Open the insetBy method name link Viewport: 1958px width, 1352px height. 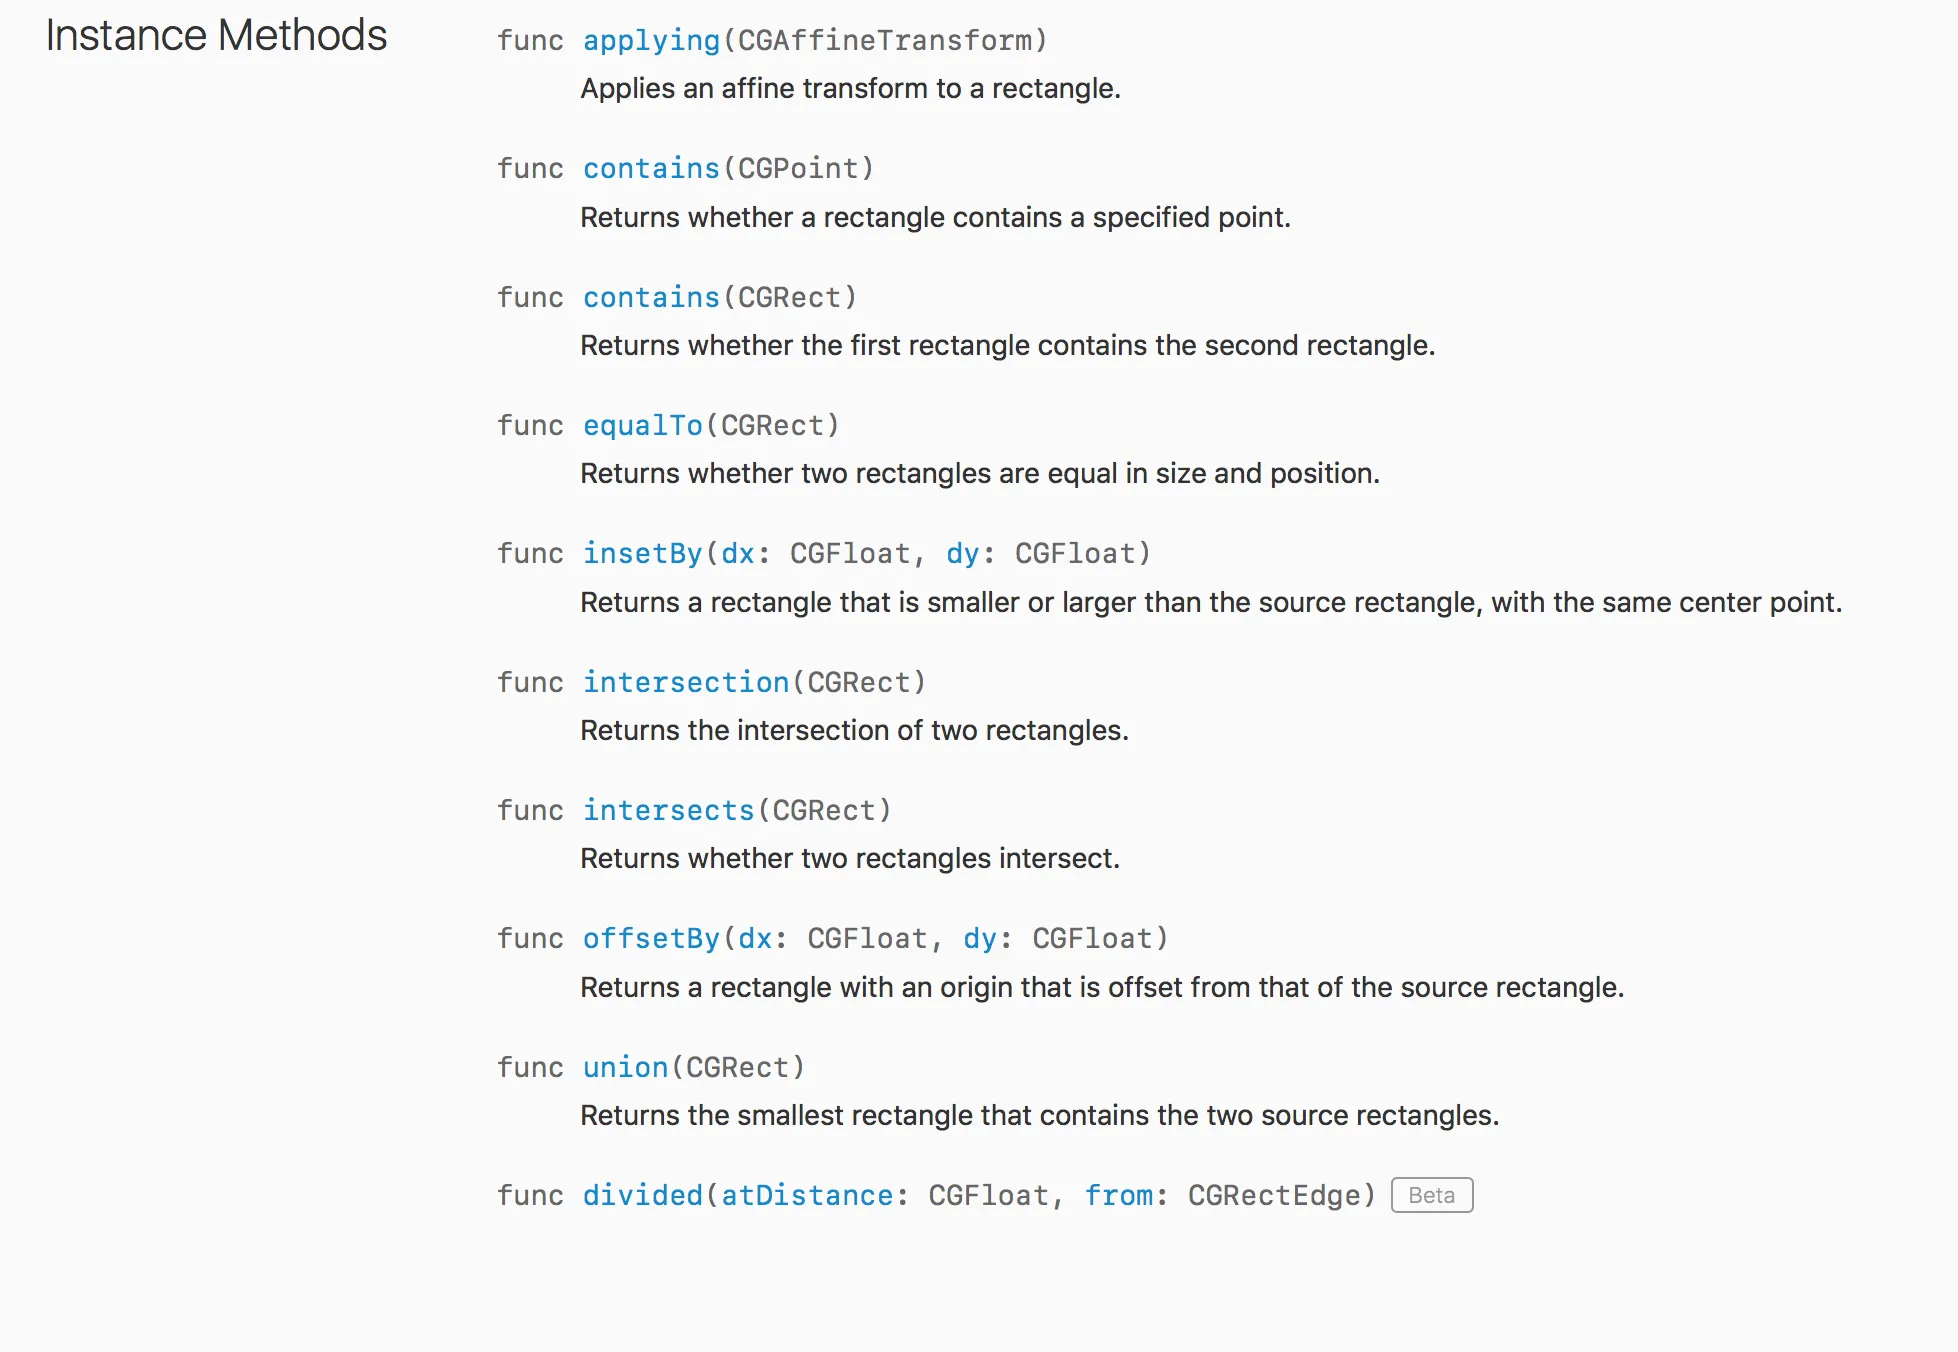[642, 553]
